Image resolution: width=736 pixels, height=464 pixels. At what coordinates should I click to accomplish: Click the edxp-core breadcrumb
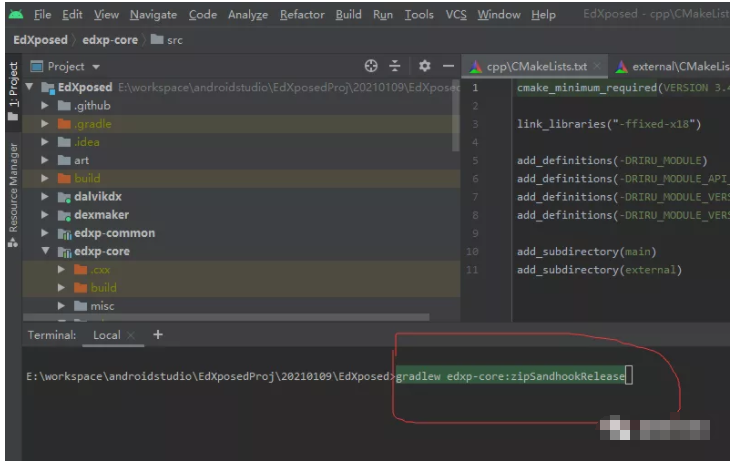click(110, 40)
